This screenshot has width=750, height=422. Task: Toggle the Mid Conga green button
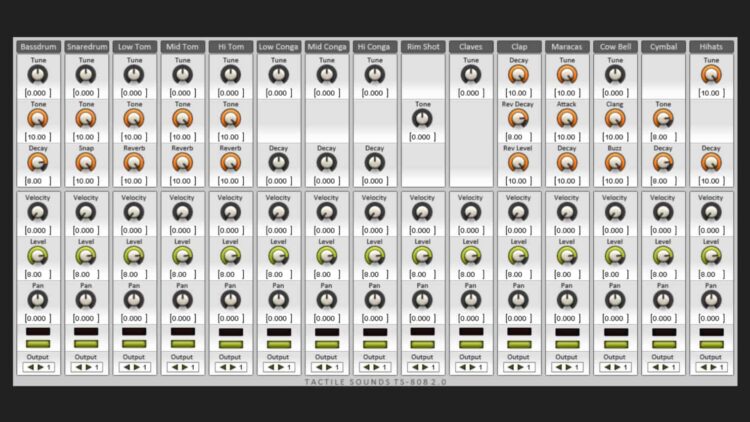[x=327, y=344]
